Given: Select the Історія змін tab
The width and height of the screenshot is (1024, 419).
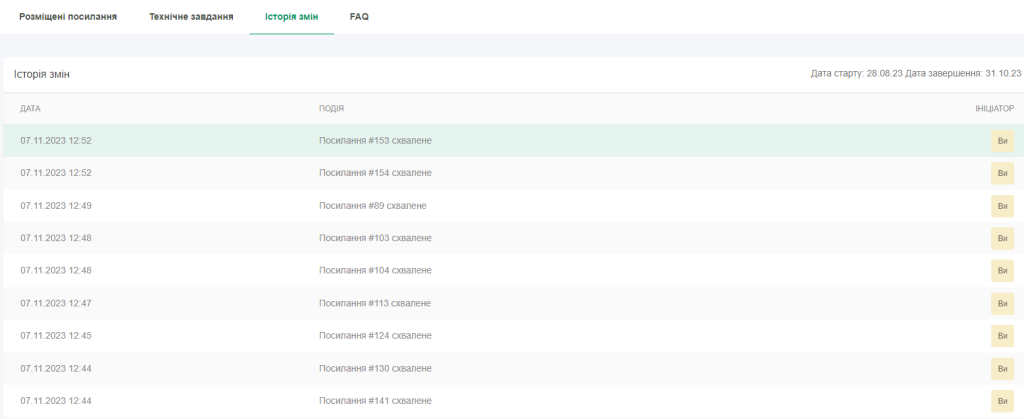Looking at the screenshot, I should [291, 17].
